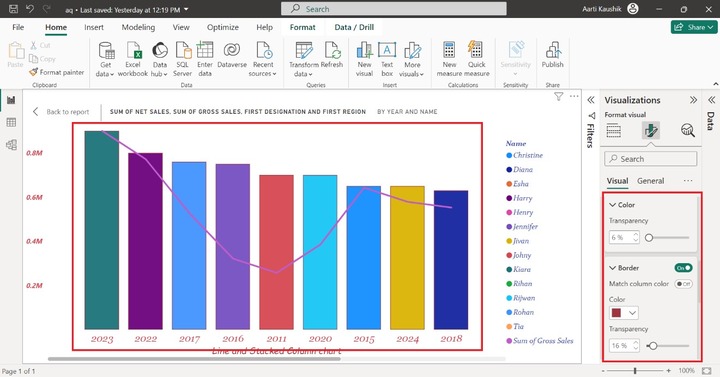Adjust the Color transparency slider handle
Viewport: 720px width, 377px height.
point(649,238)
